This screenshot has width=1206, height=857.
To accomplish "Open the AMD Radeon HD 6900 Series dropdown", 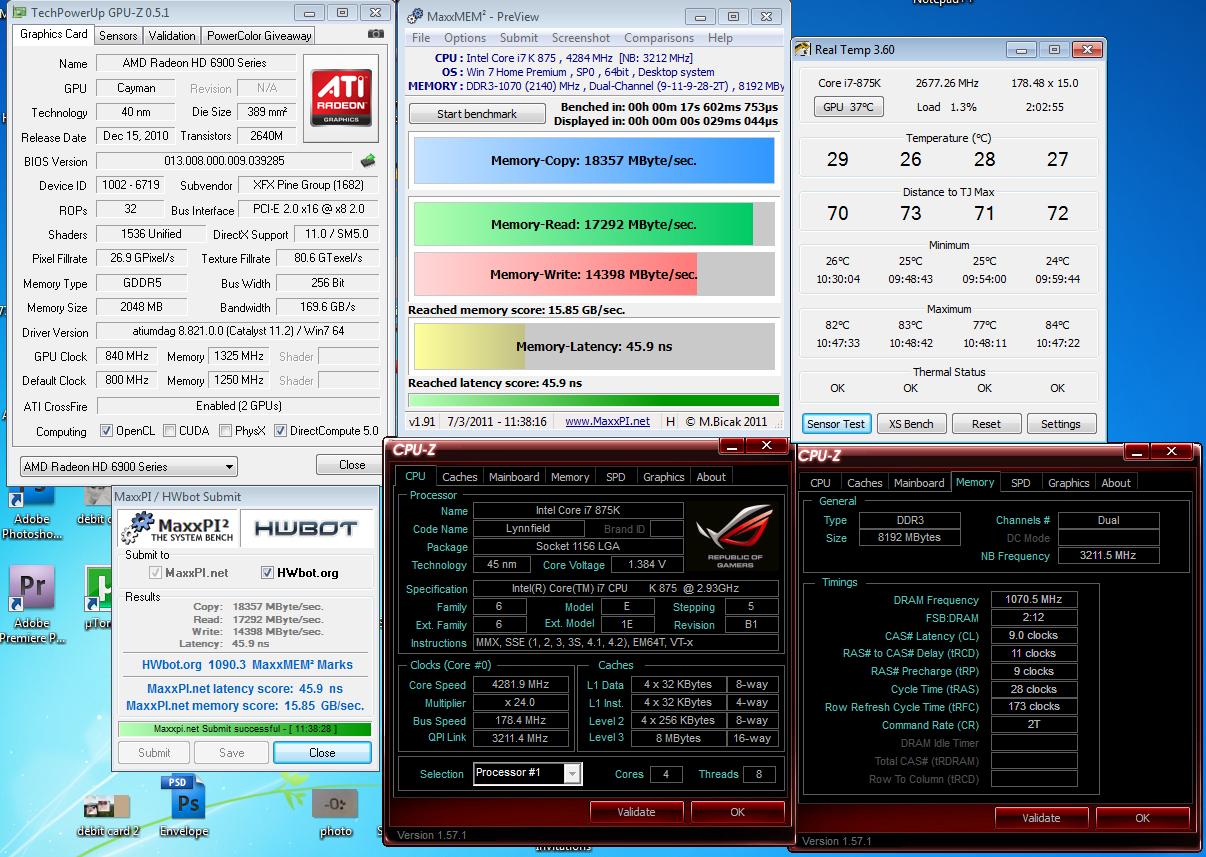I will [x=128, y=466].
